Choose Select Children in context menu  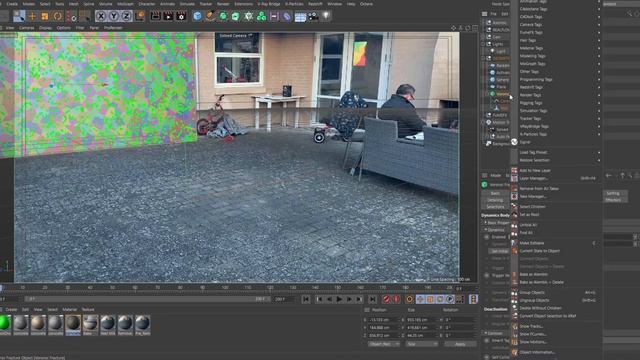(x=555, y=207)
